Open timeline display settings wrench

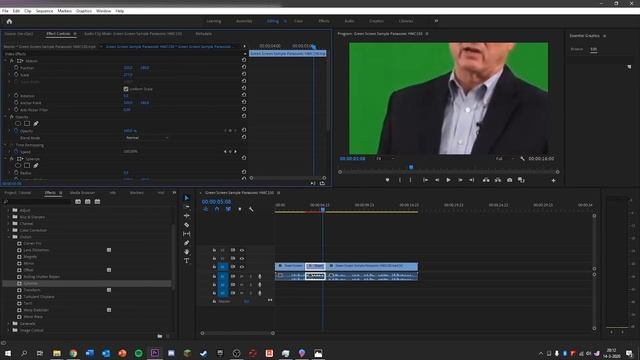tap(251, 209)
